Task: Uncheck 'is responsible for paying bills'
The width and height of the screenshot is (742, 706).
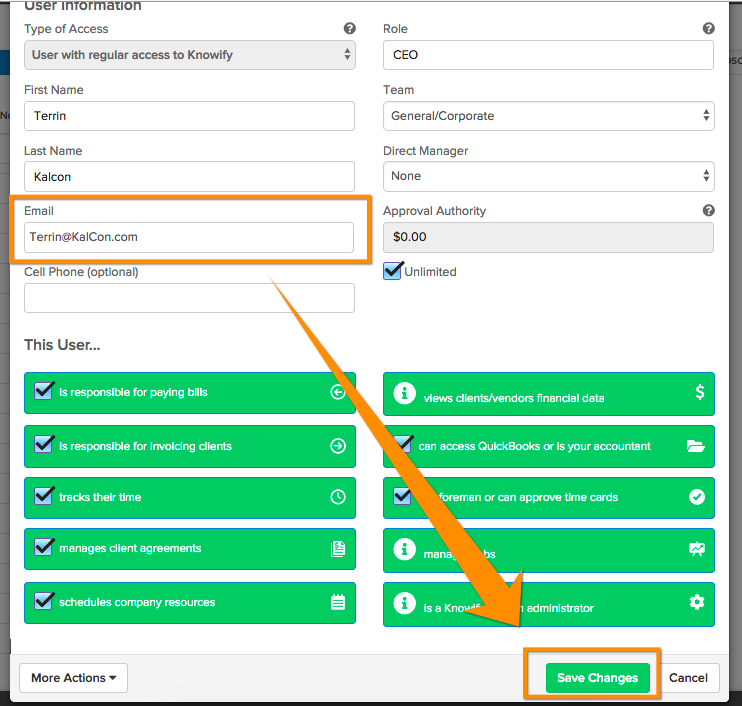Action: click(44, 391)
